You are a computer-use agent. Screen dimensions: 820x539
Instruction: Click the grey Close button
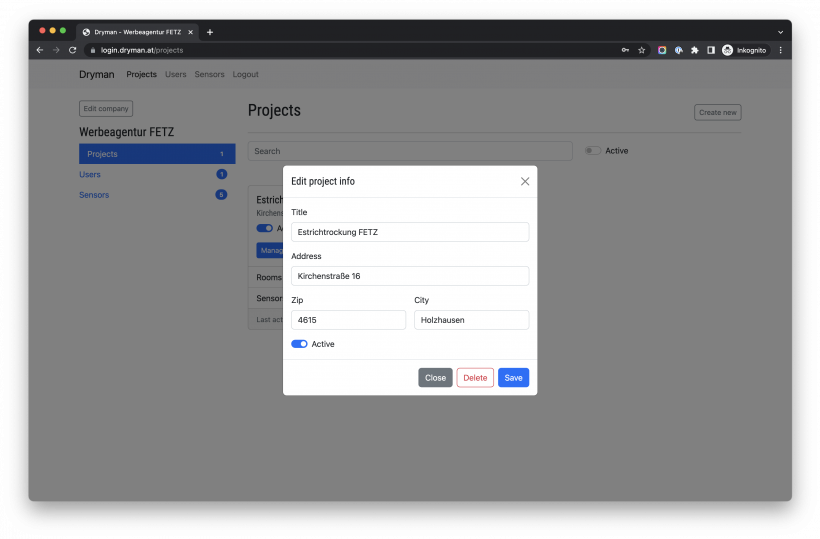pyautogui.click(x=435, y=378)
